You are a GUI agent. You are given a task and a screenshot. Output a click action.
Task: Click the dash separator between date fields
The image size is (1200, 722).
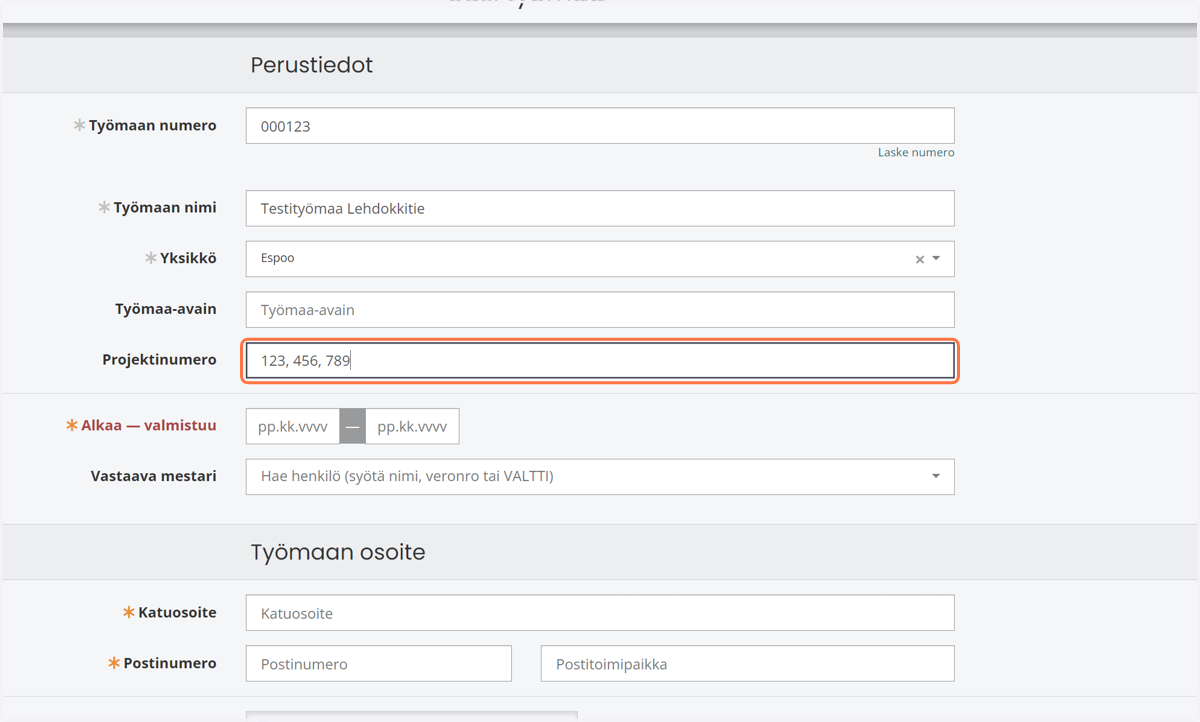352,426
